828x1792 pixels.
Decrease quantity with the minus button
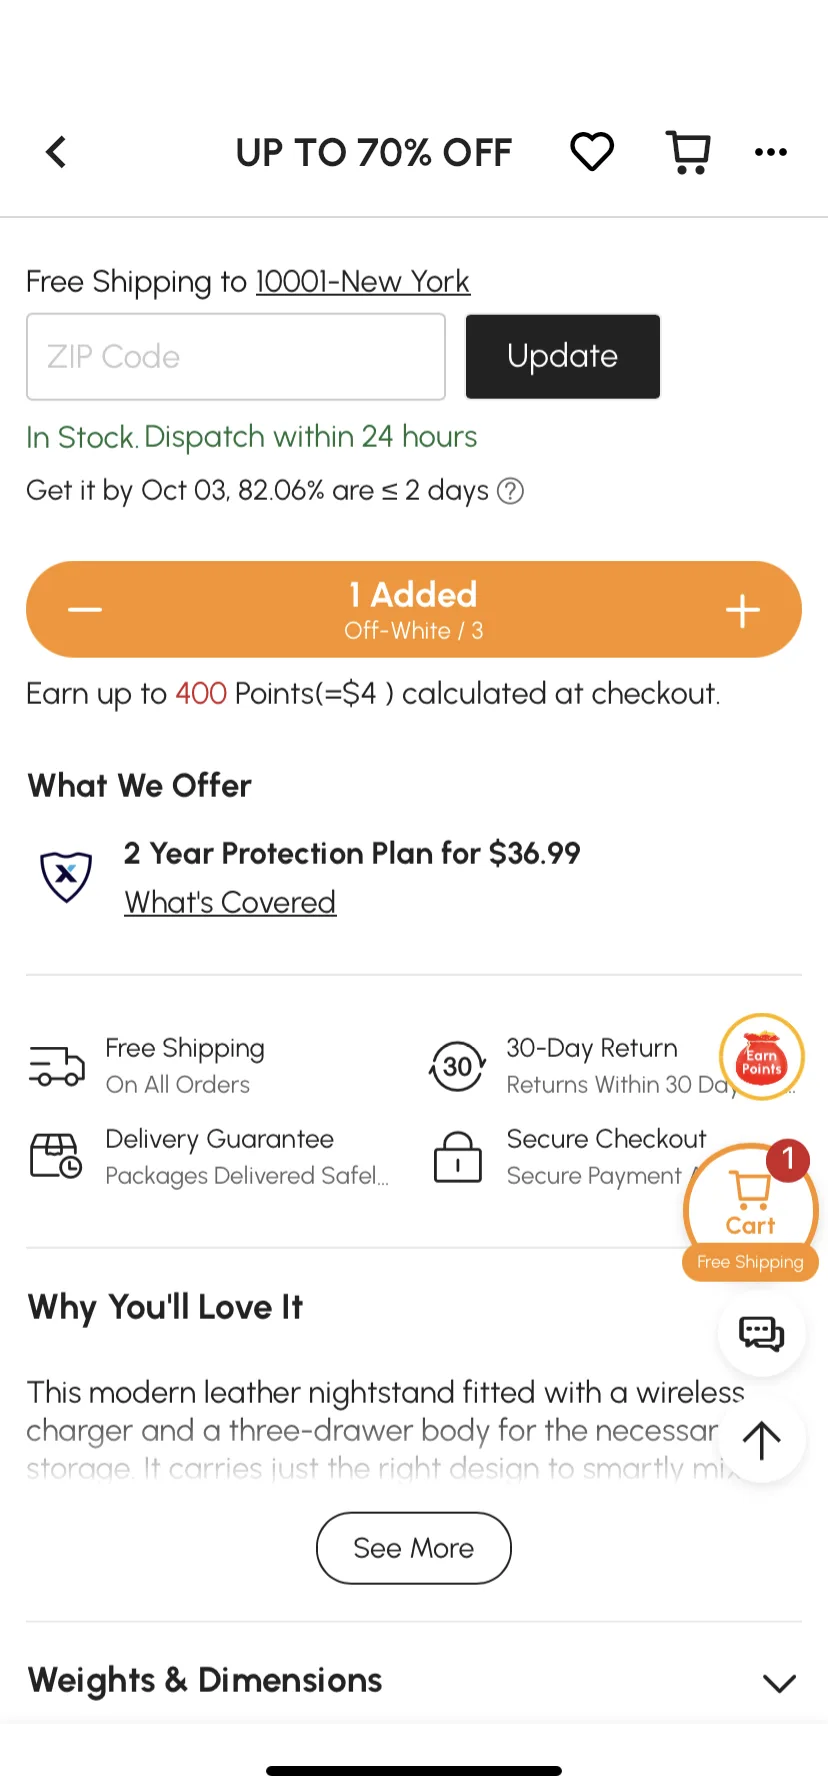tap(85, 610)
